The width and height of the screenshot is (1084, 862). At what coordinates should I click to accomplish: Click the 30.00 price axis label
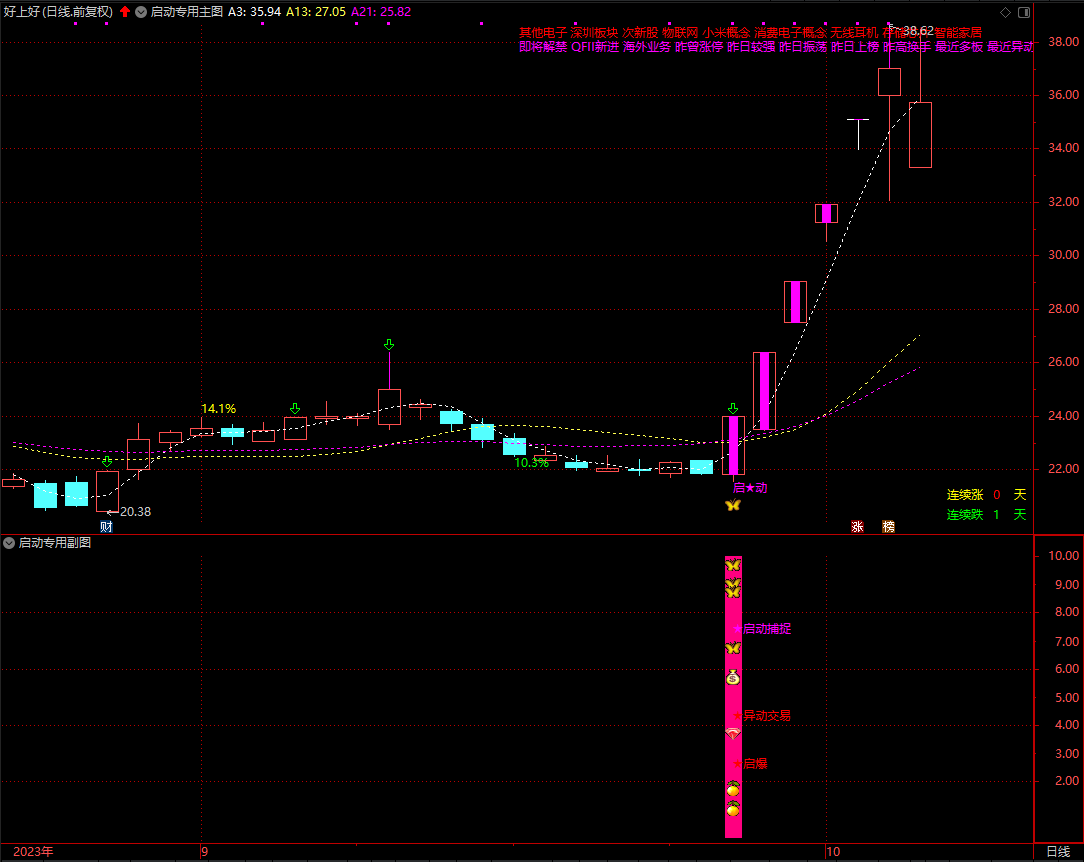pos(1063,255)
